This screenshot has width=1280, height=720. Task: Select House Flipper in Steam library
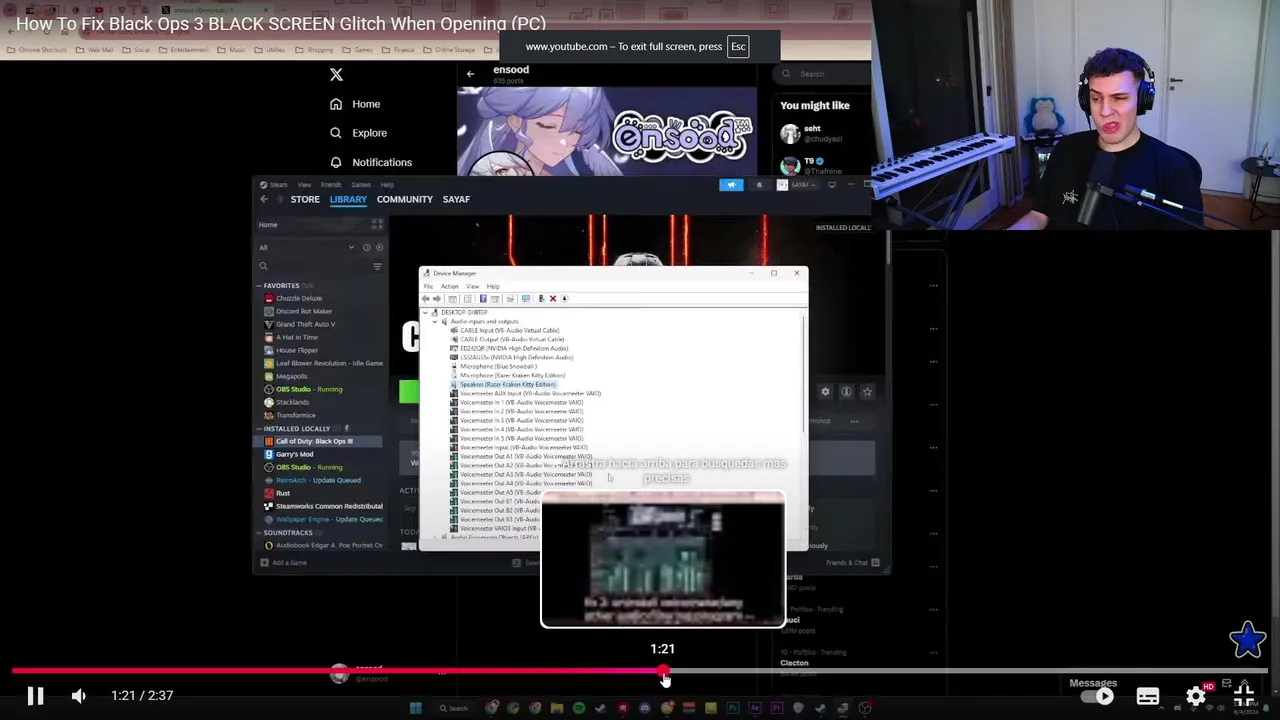click(297, 350)
